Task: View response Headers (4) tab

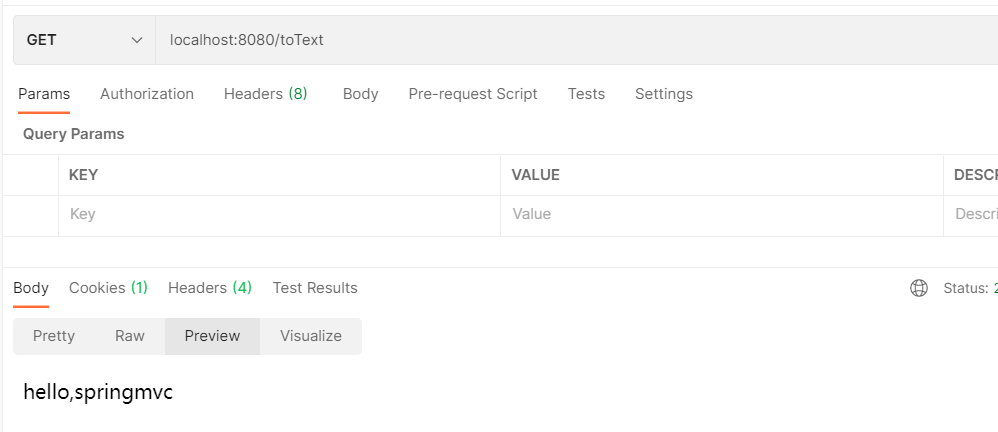Action: pyautogui.click(x=210, y=288)
